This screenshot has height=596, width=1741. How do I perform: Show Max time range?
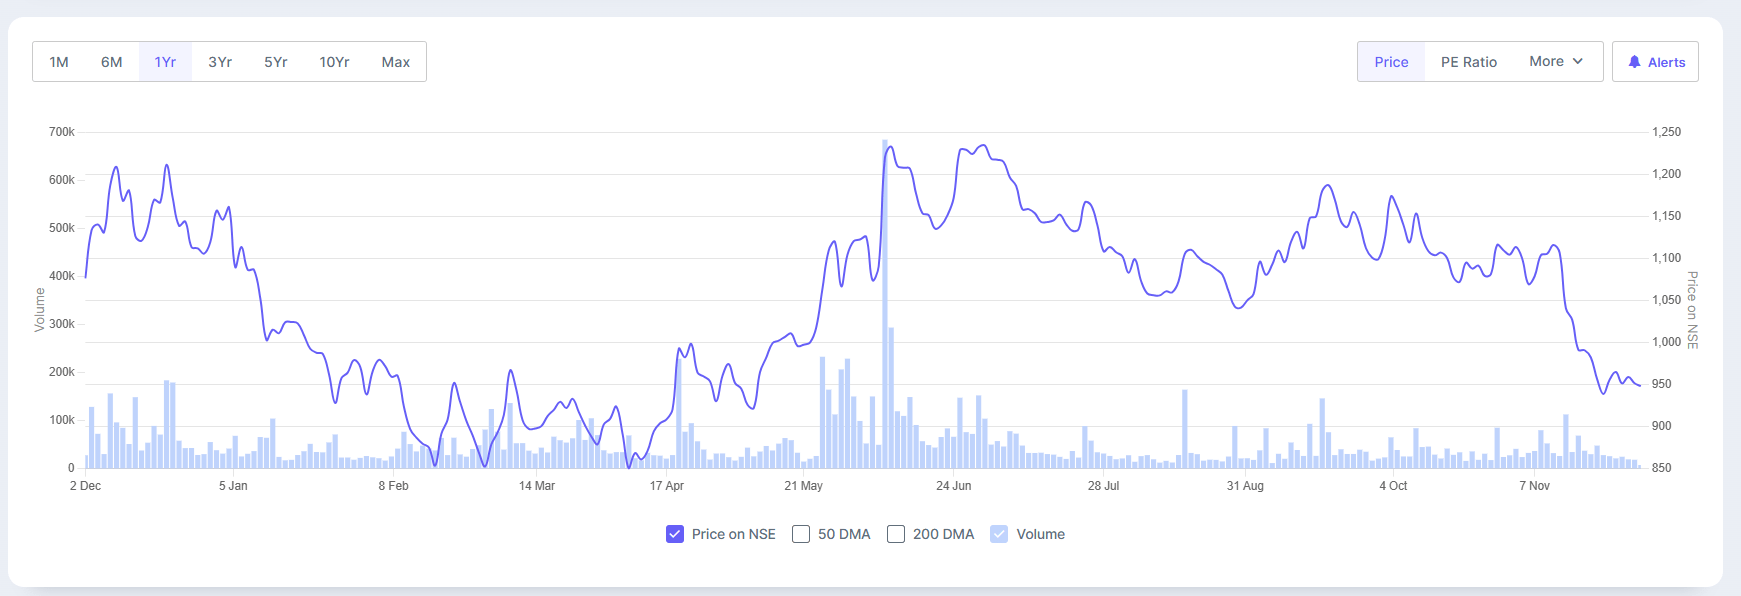coord(395,62)
